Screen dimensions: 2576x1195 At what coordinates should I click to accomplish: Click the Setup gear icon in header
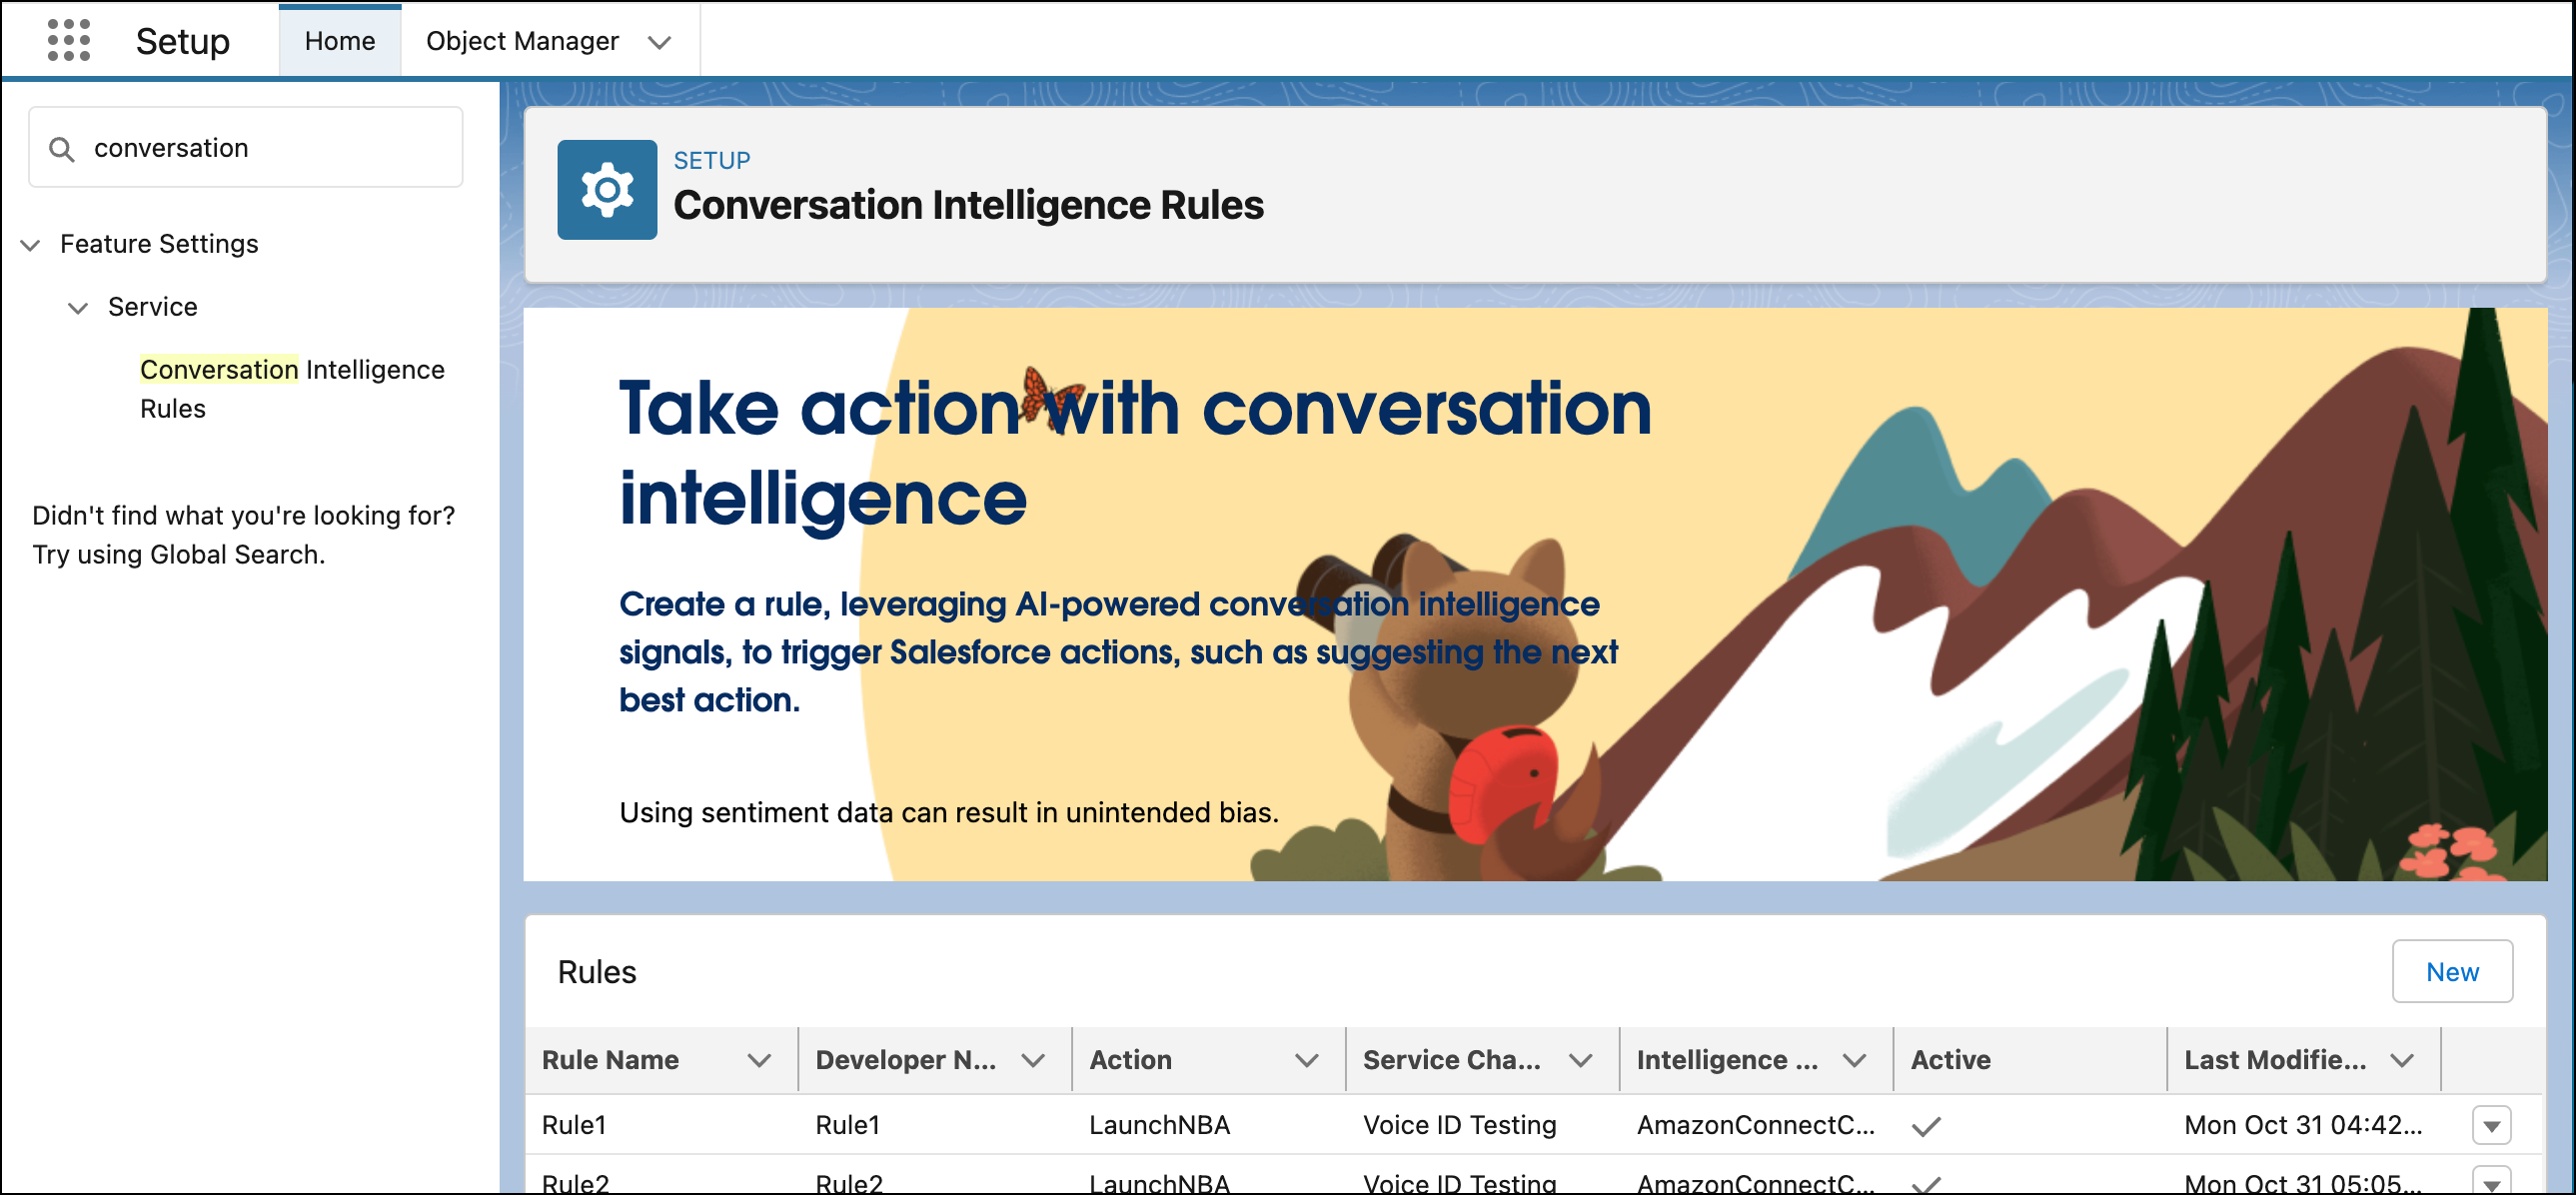607,189
